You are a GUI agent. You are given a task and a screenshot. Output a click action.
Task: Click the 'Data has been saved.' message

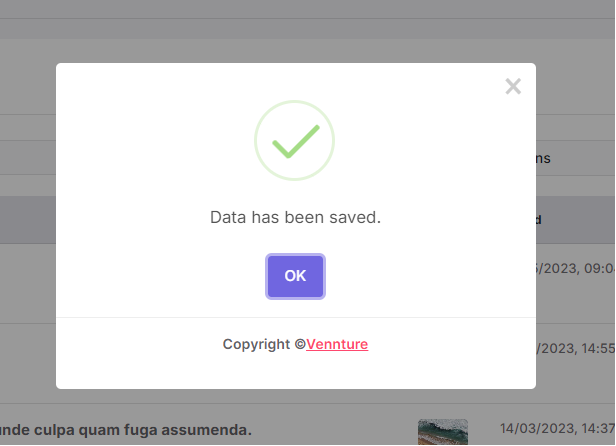[295, 217]
